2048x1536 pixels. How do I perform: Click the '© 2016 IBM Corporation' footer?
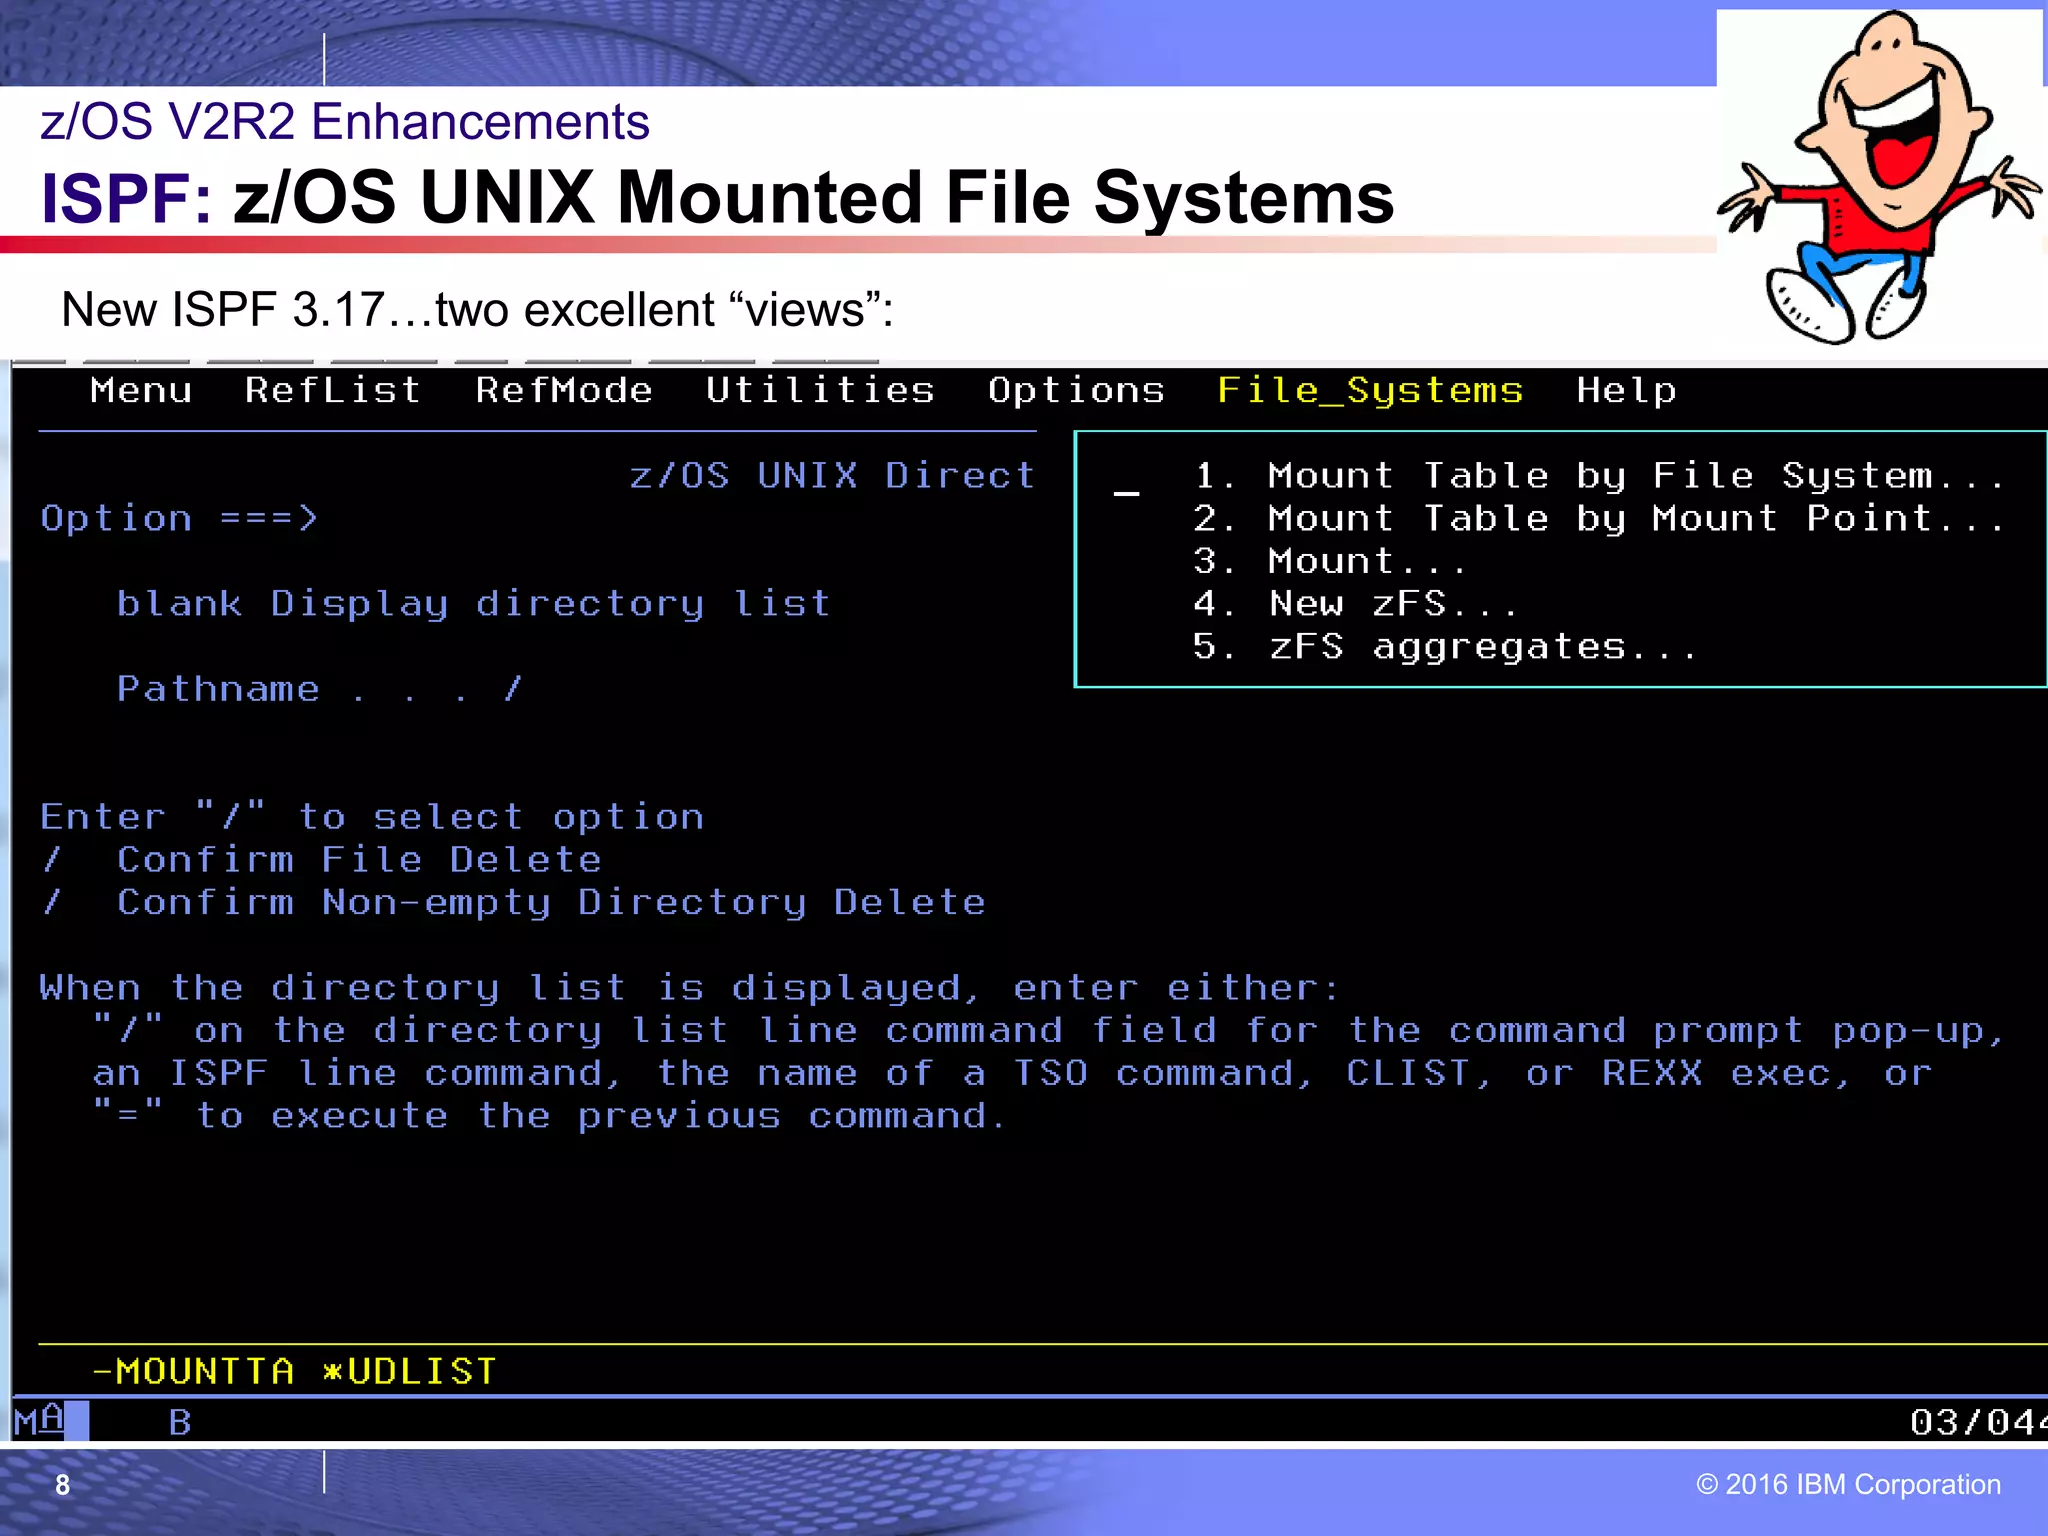point(1849,1484)
